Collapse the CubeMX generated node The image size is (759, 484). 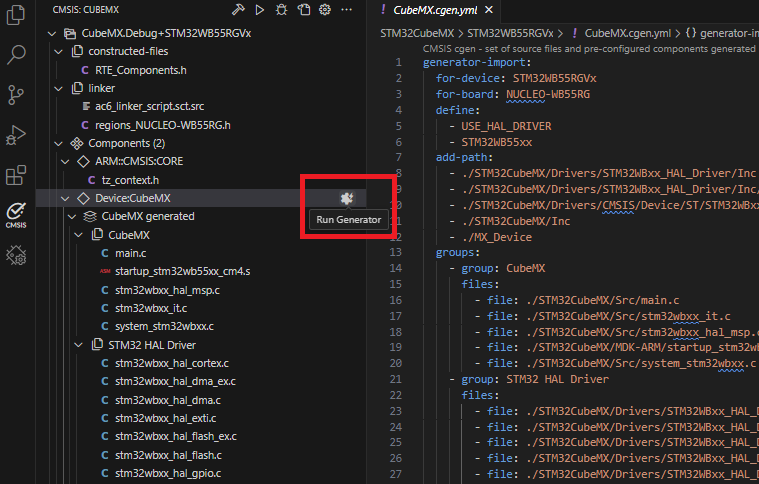coord(73,216)
